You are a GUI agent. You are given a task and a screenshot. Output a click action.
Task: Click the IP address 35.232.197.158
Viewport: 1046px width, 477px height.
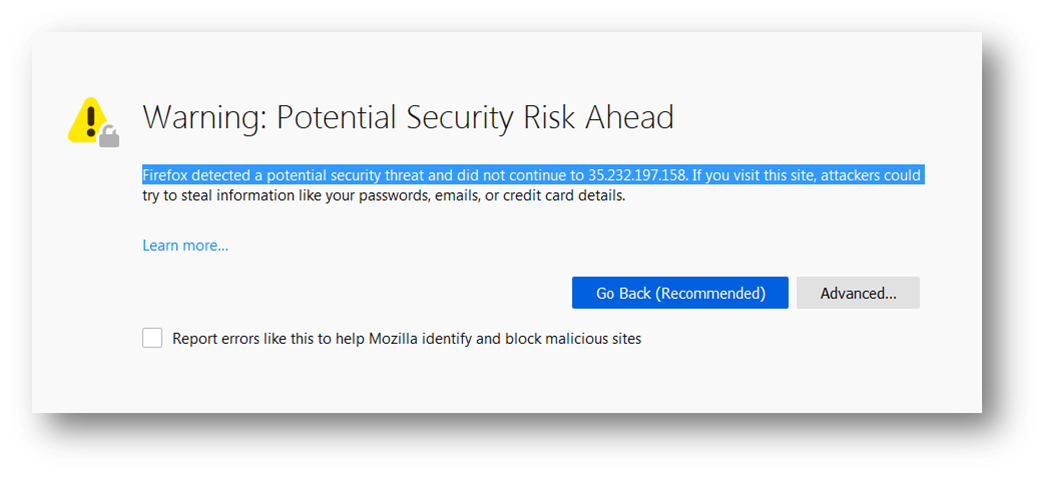tap(636, 176)
